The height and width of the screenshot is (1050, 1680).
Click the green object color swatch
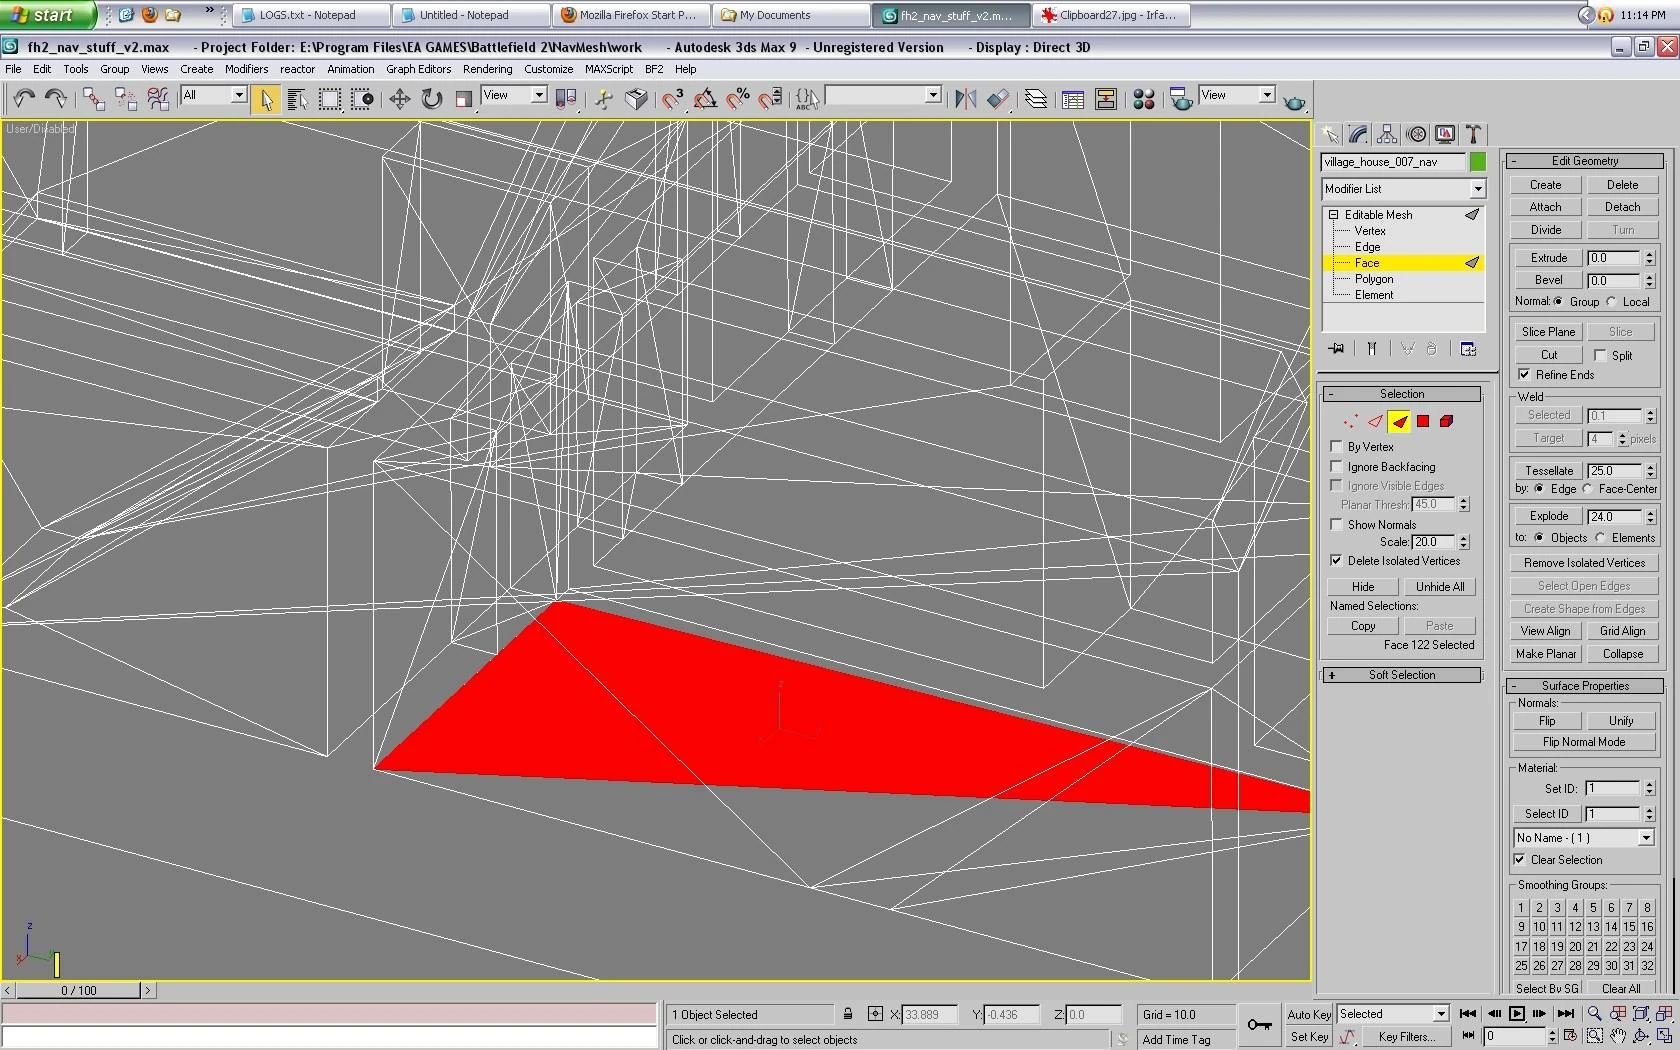point(1478,162)
